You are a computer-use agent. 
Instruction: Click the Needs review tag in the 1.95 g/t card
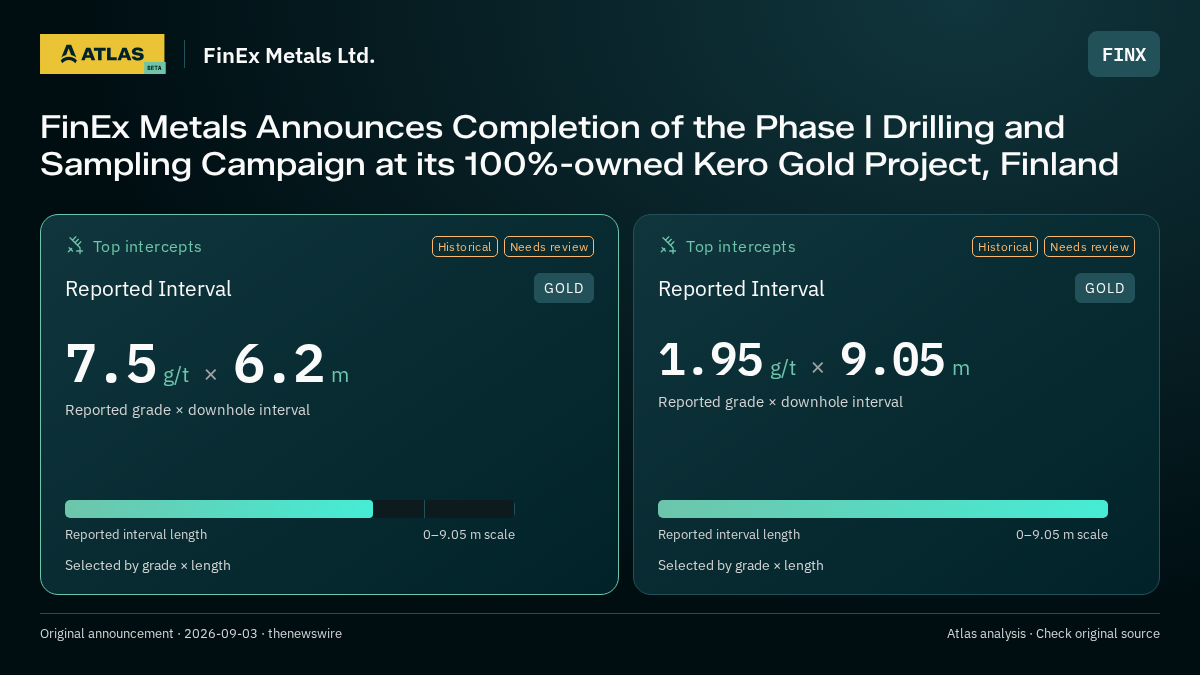point(1089,247)
